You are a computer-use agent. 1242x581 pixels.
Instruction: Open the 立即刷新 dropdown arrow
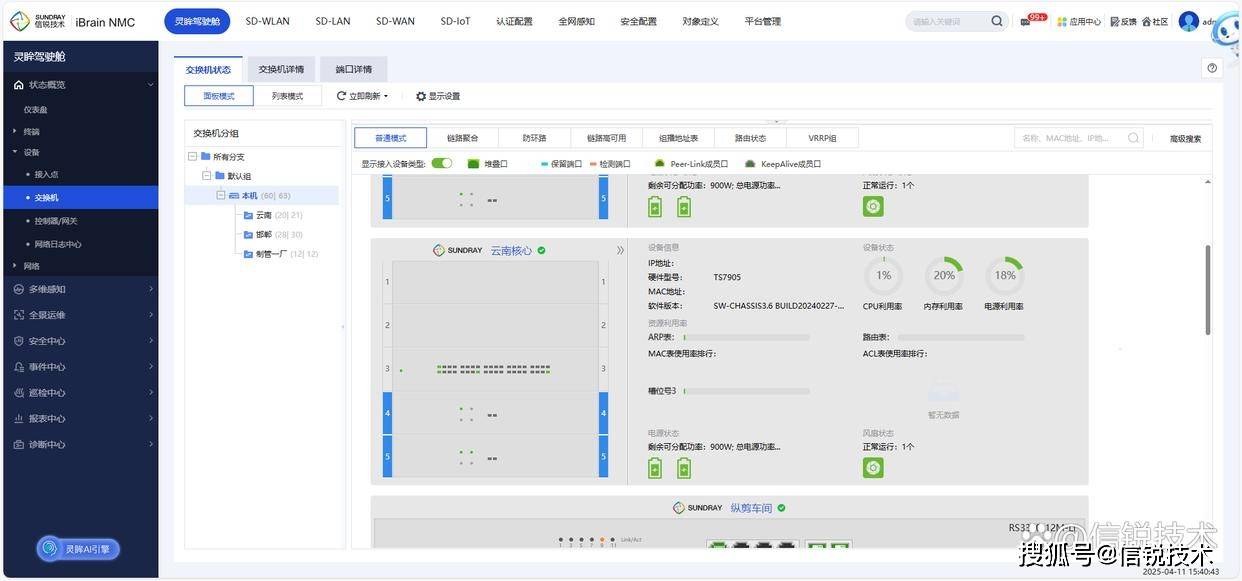point(387,96)
